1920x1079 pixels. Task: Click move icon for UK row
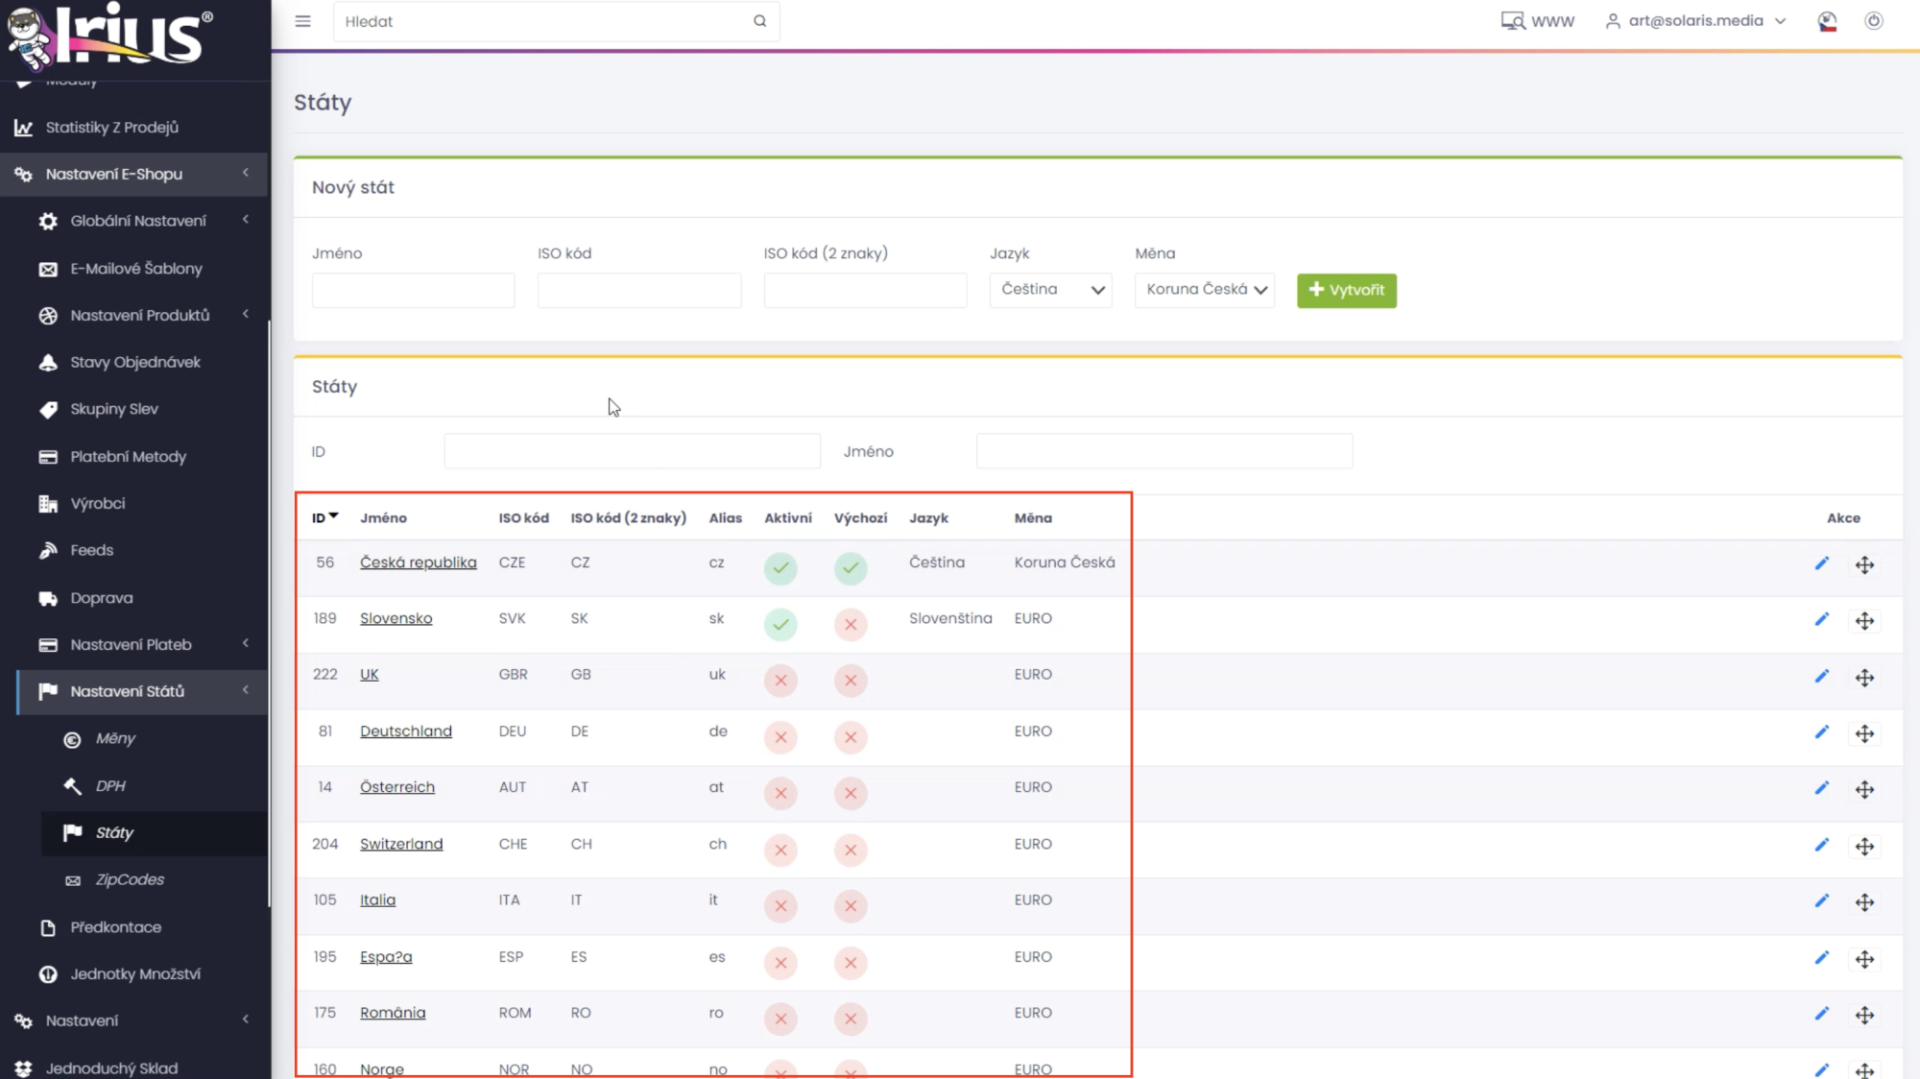[1865, 678]
